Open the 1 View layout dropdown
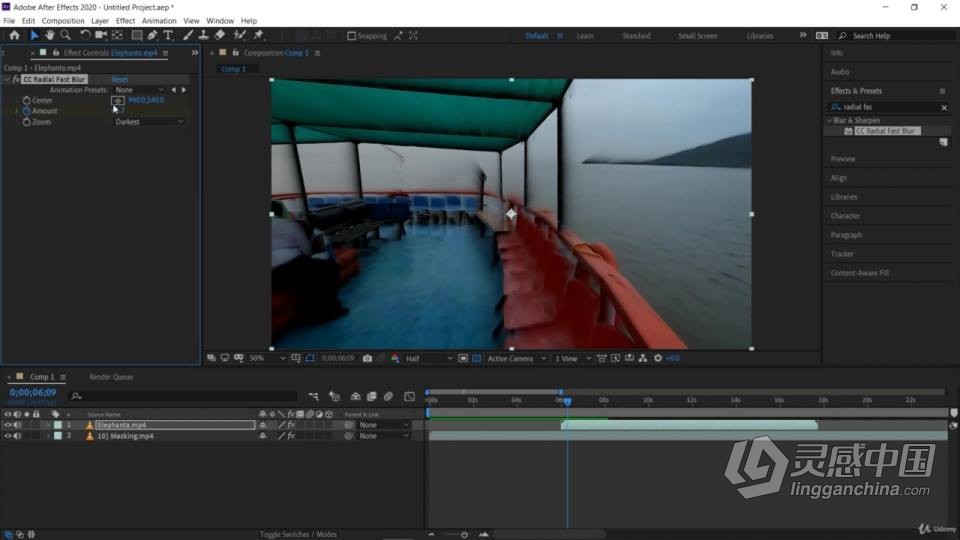 tap(572, 358)
